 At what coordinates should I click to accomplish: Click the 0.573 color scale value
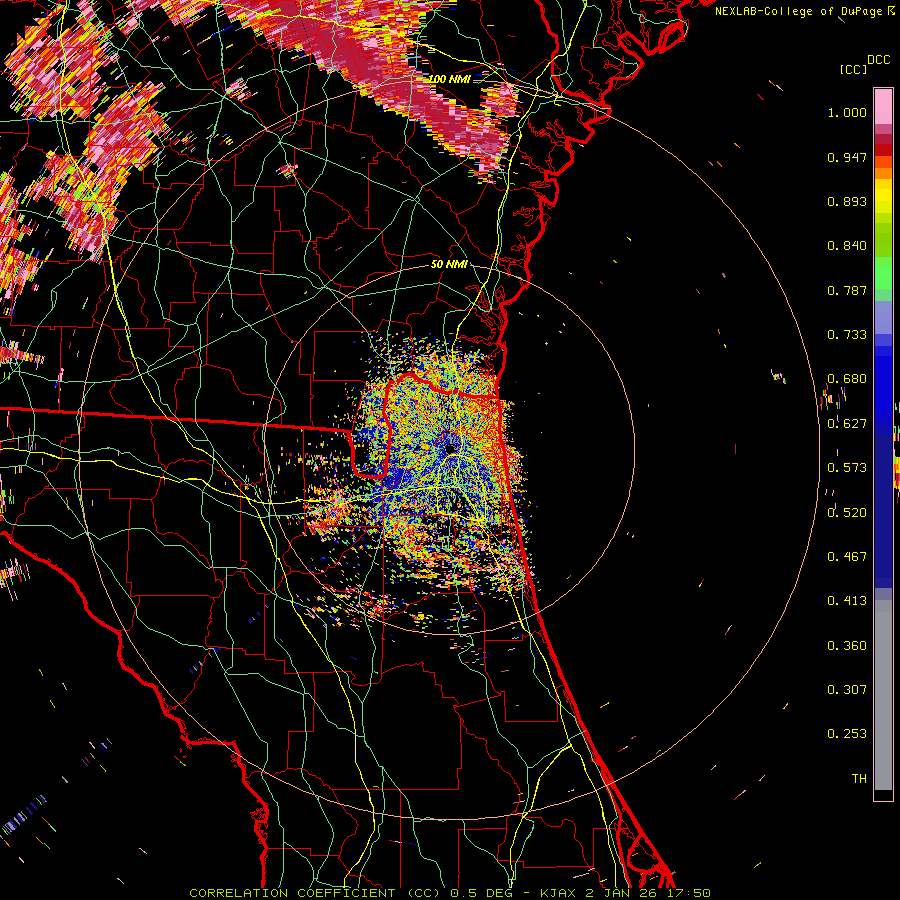coord(847,468)
